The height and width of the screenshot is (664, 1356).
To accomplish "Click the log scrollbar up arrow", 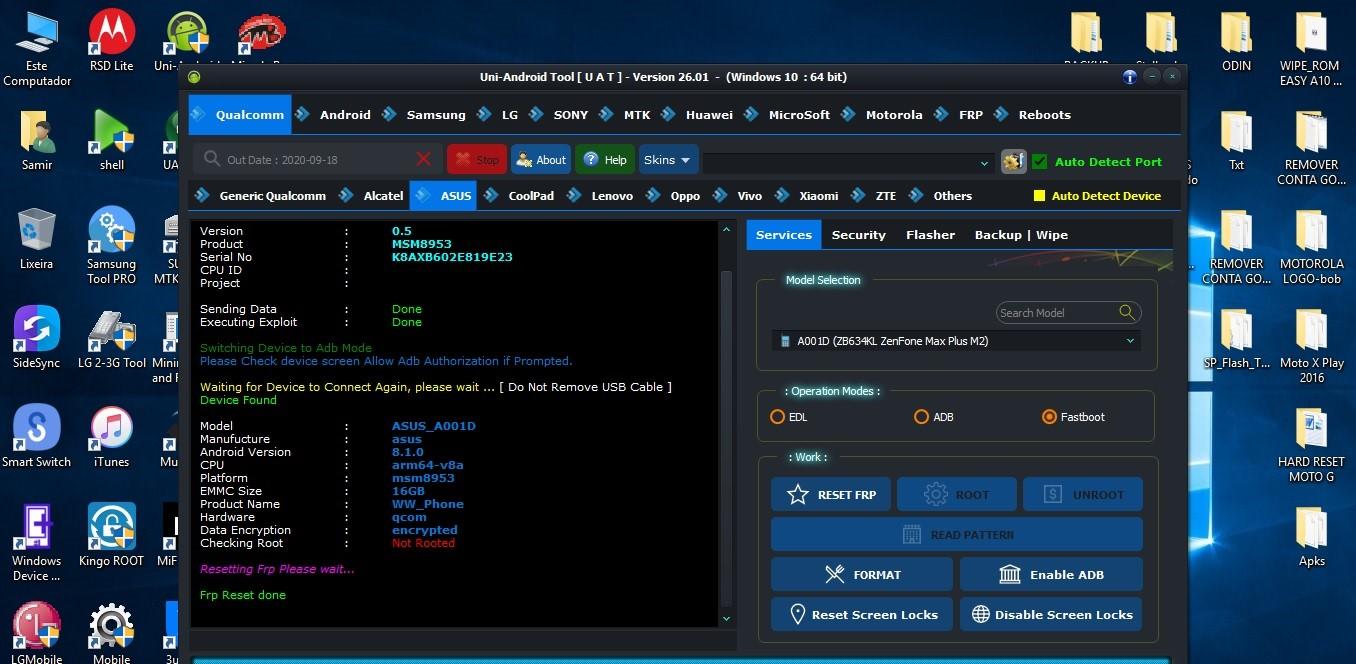I will click(726, 230).
